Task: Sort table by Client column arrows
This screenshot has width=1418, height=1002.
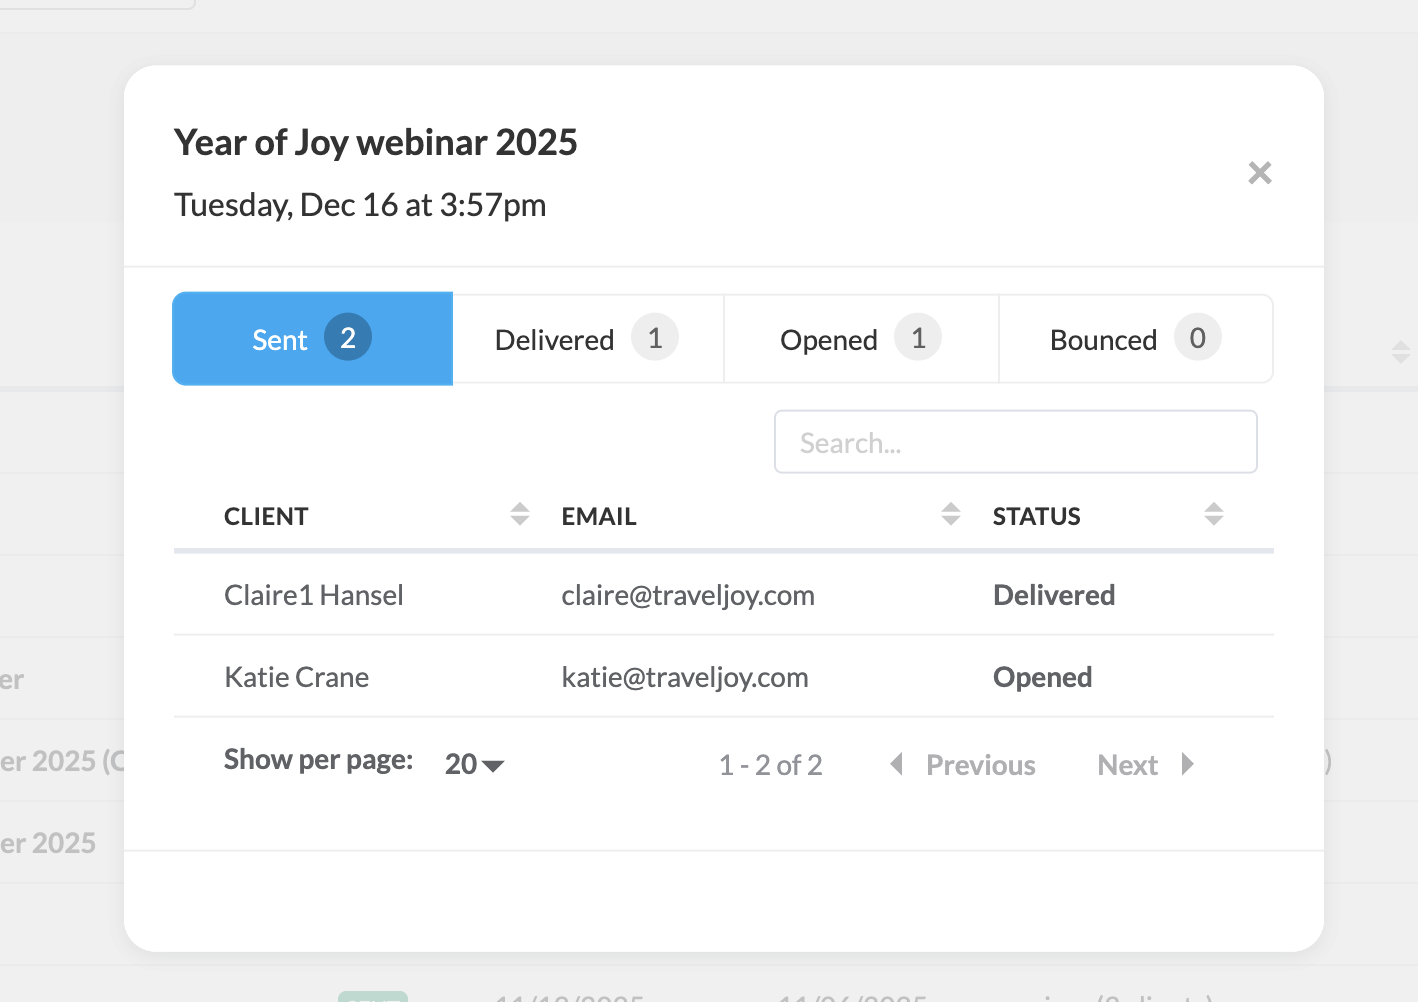Action: [x=519, y=514]
